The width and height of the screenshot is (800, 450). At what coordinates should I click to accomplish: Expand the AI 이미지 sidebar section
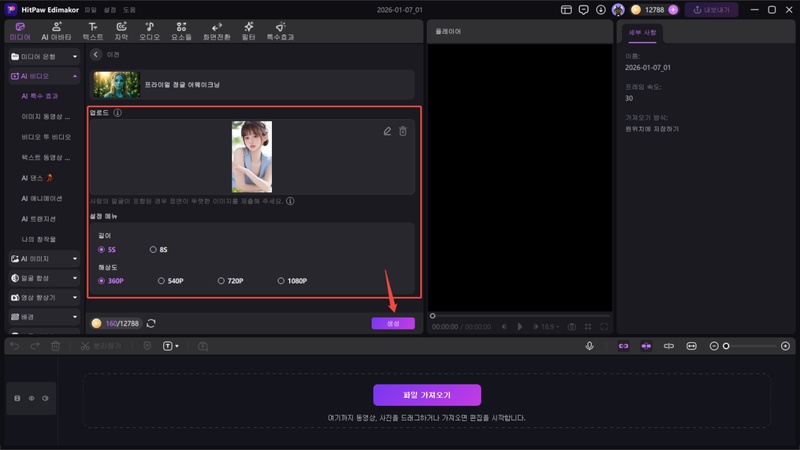coord(44,259)
